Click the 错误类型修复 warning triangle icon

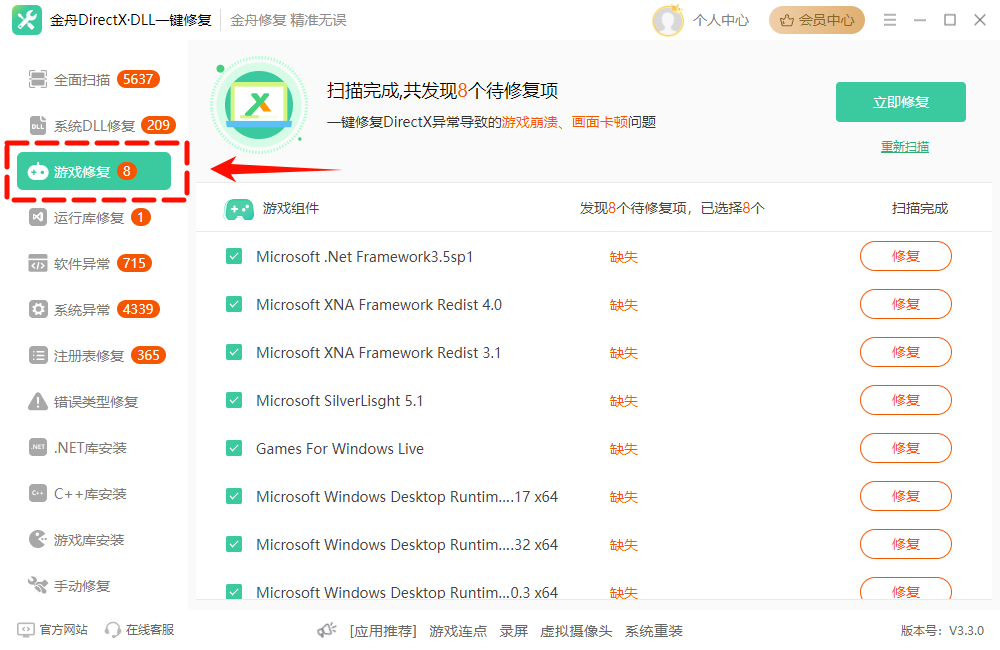click(38, 401)
